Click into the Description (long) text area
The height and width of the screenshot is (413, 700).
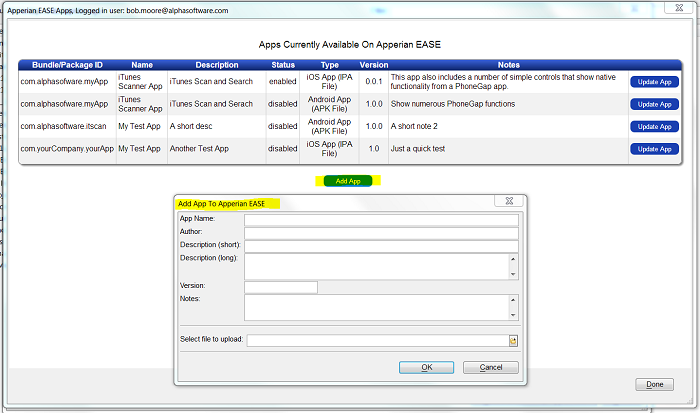click(377, 267)
